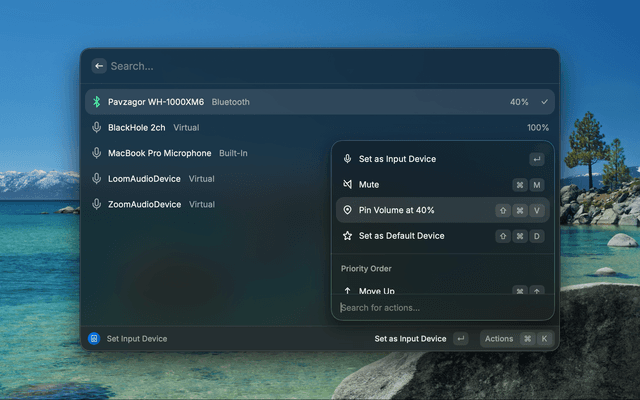The height and width of the screenshot is (400, 640).
Task: Choose Set as Input Device from actions menu
Action: pyautogui.click(x=397, y=159)
